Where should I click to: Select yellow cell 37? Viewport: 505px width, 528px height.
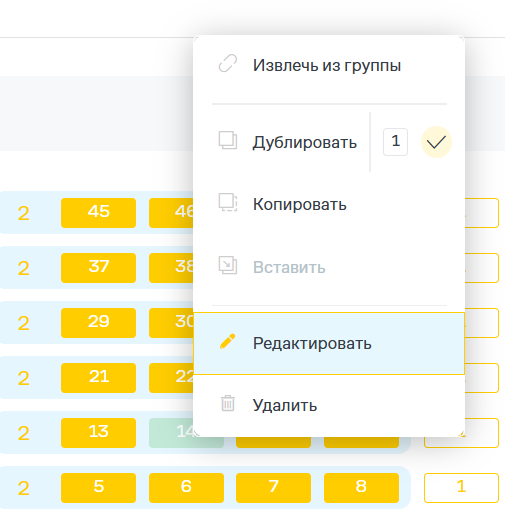(x=98, y=268)
